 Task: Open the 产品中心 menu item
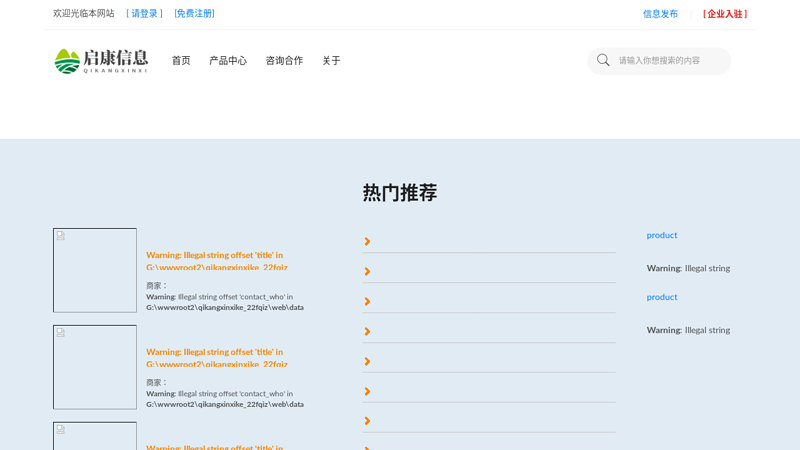click(x=228, y=61)
